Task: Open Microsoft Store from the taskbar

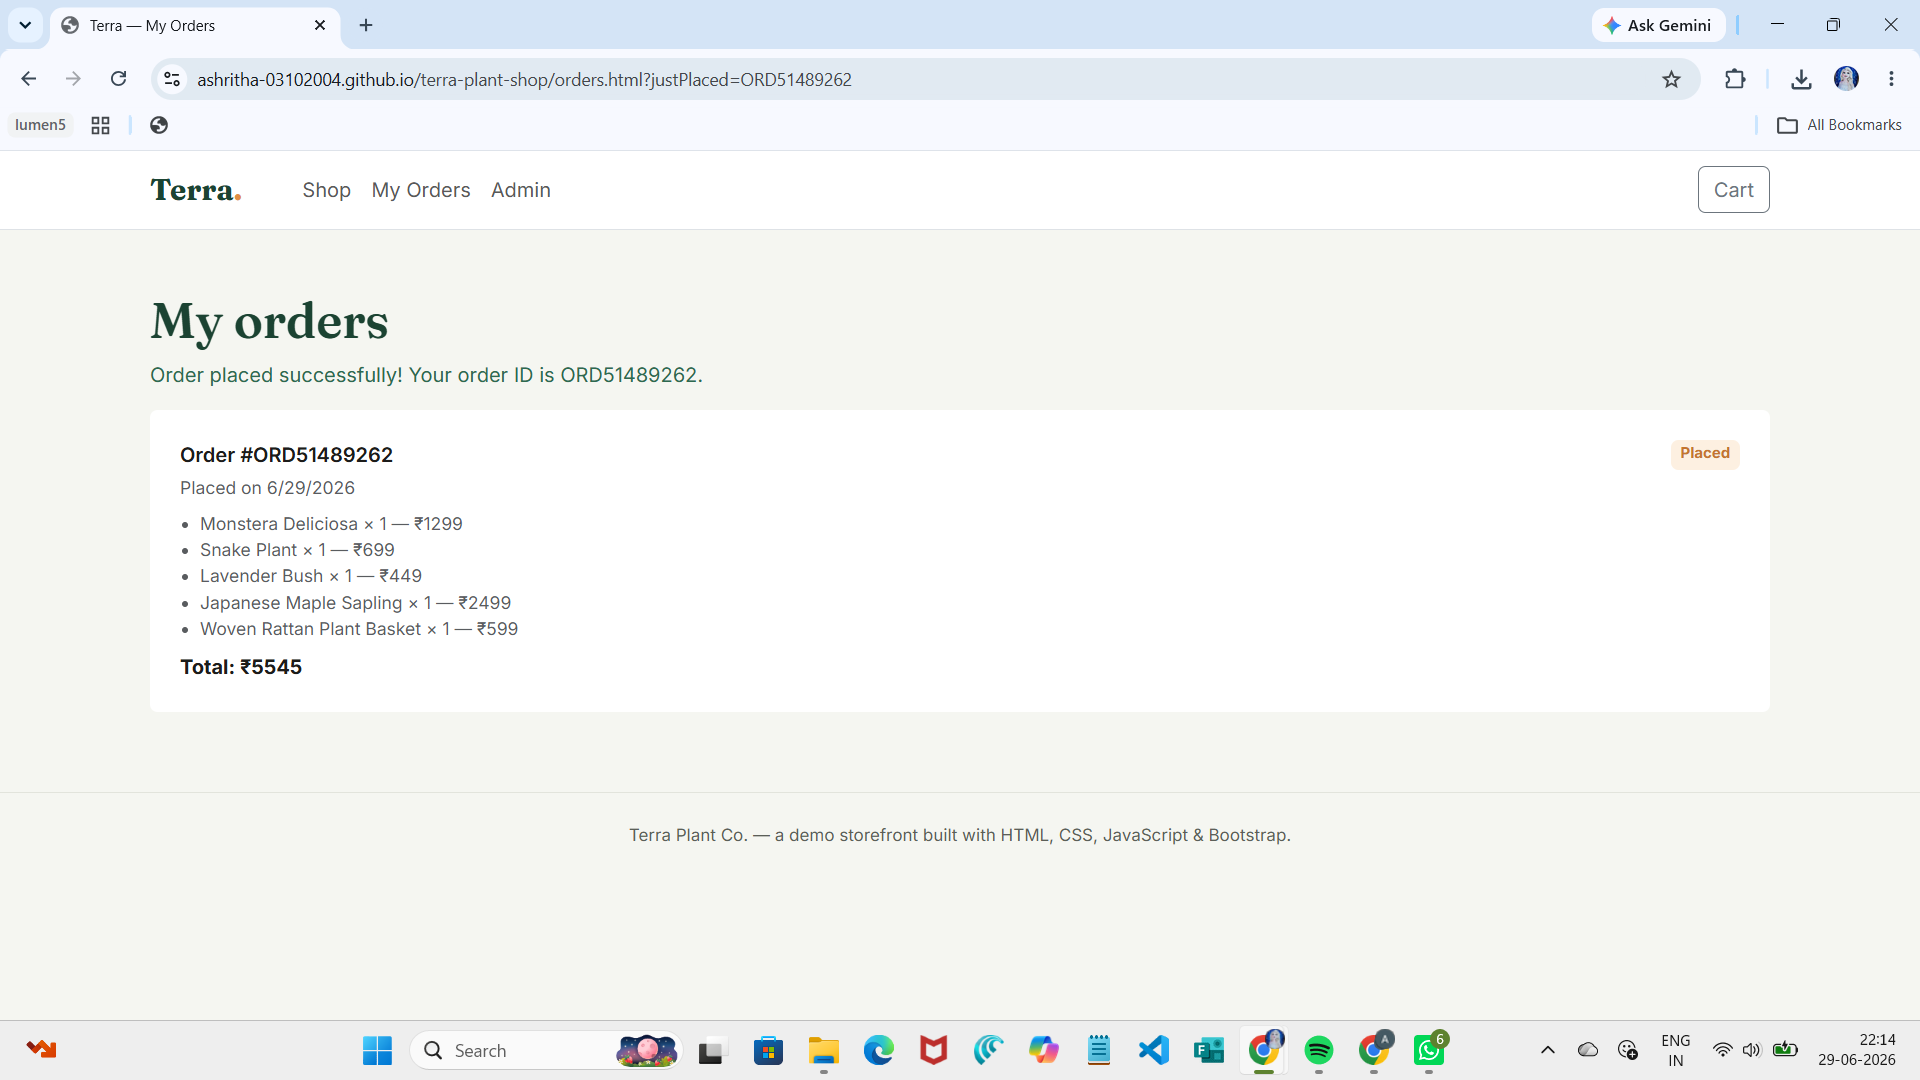Action: point(768,1050)
